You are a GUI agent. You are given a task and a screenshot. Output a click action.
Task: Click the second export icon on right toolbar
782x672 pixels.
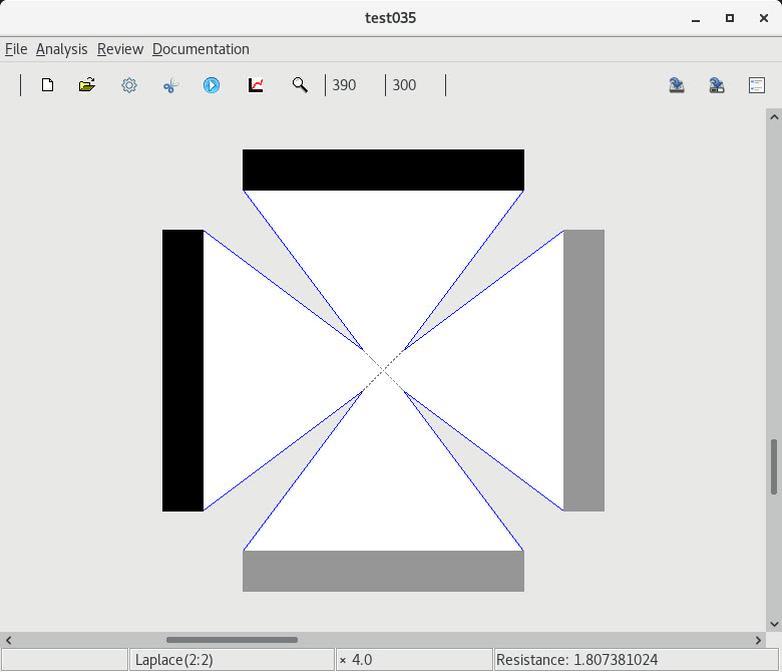[717, 85]
